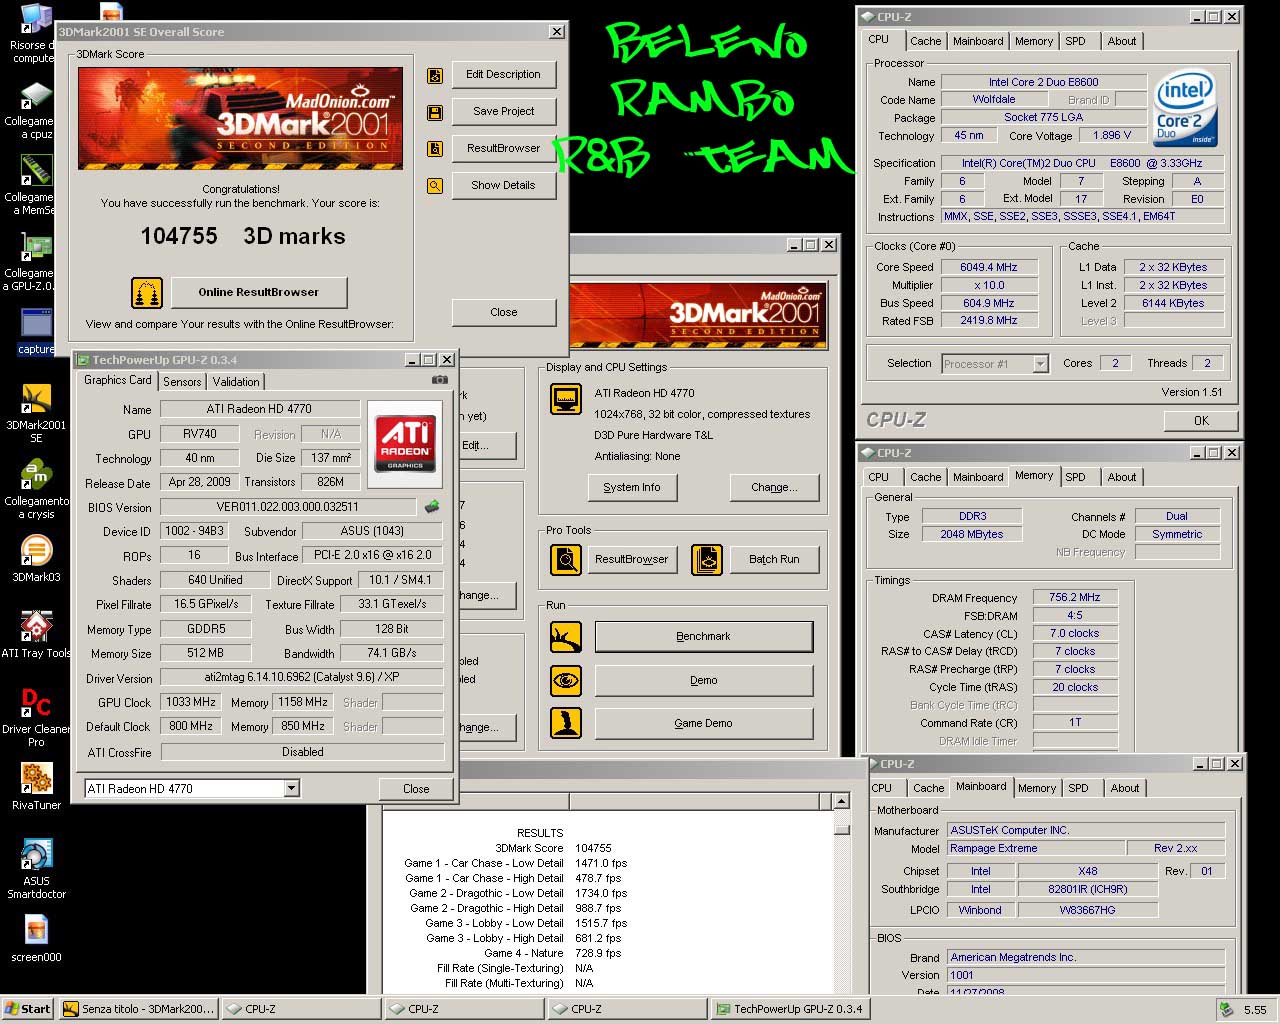Click the display monitor icon in 3DMark settings
Screen dimensions: 1280x1024
(566, 400)
